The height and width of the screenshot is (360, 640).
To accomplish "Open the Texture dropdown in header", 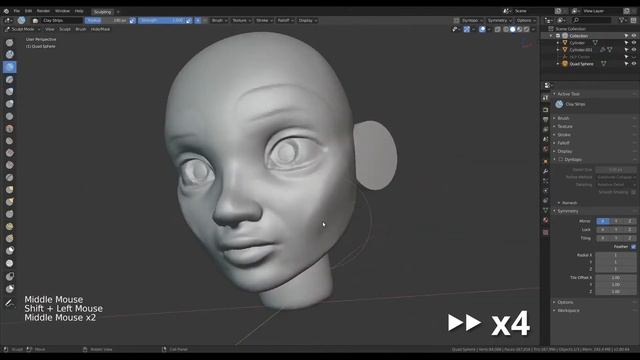I will coord(241,20).
